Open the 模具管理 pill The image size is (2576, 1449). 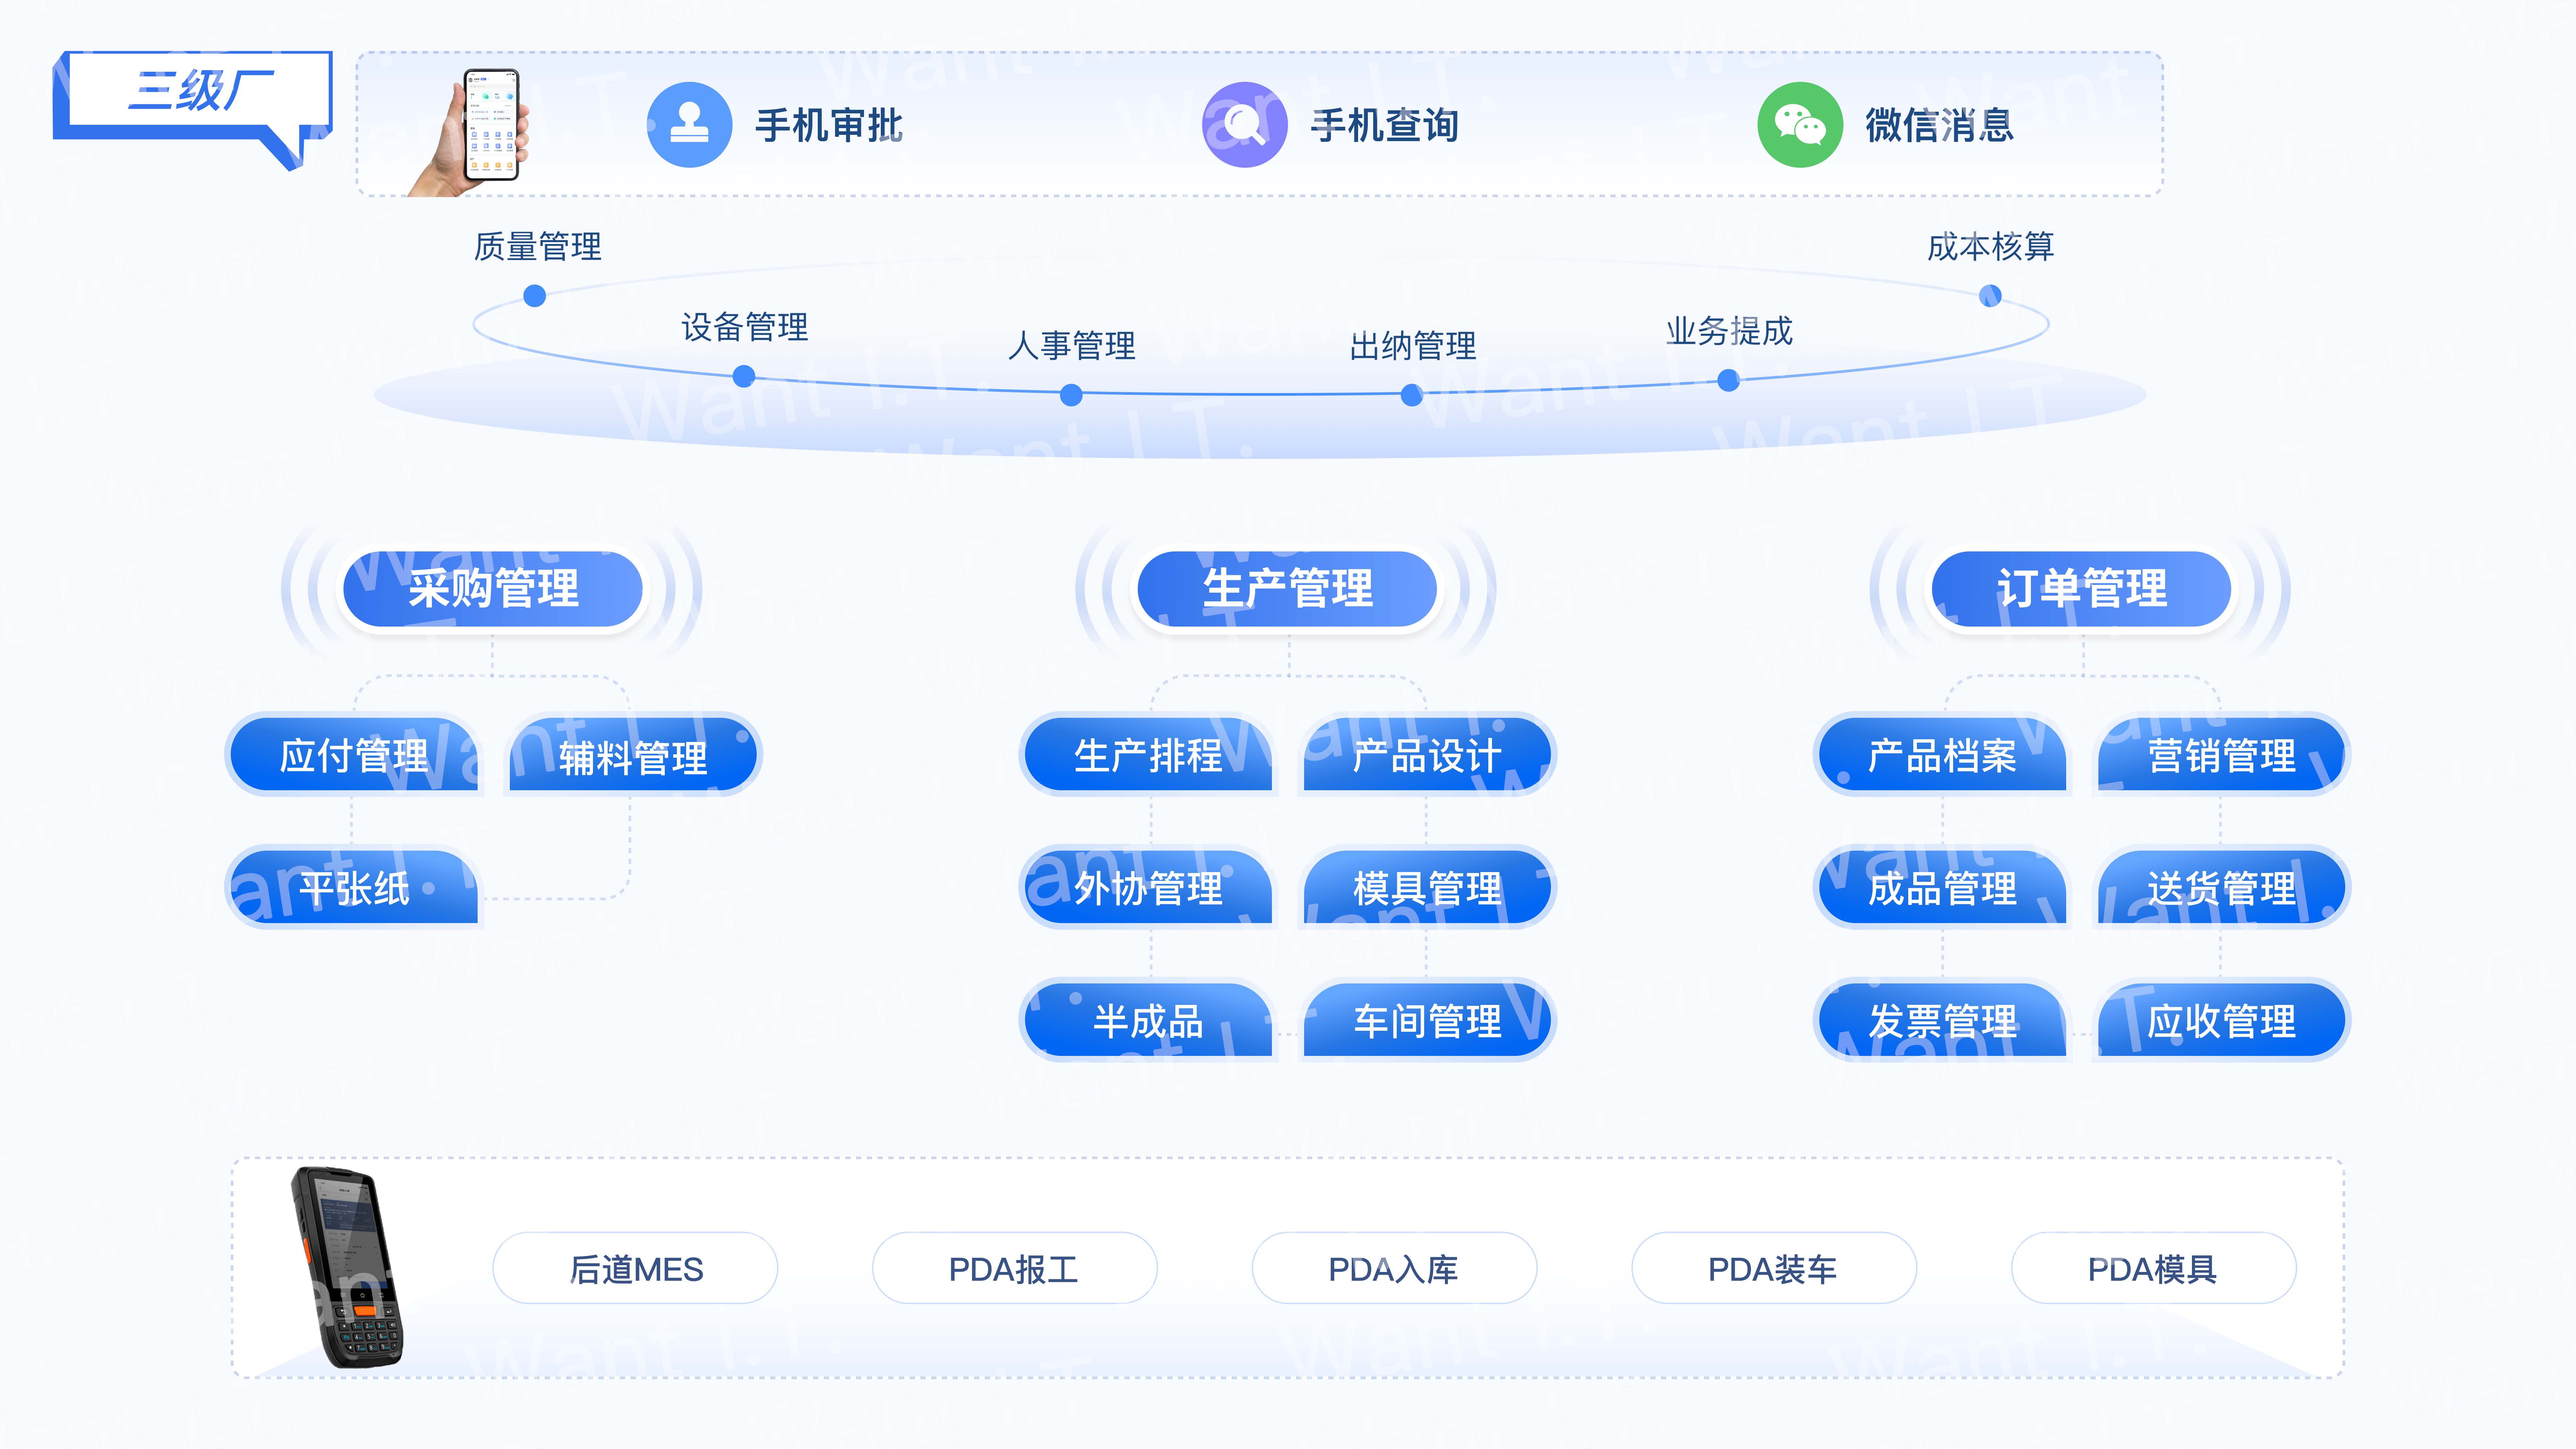coord(1427,888)
